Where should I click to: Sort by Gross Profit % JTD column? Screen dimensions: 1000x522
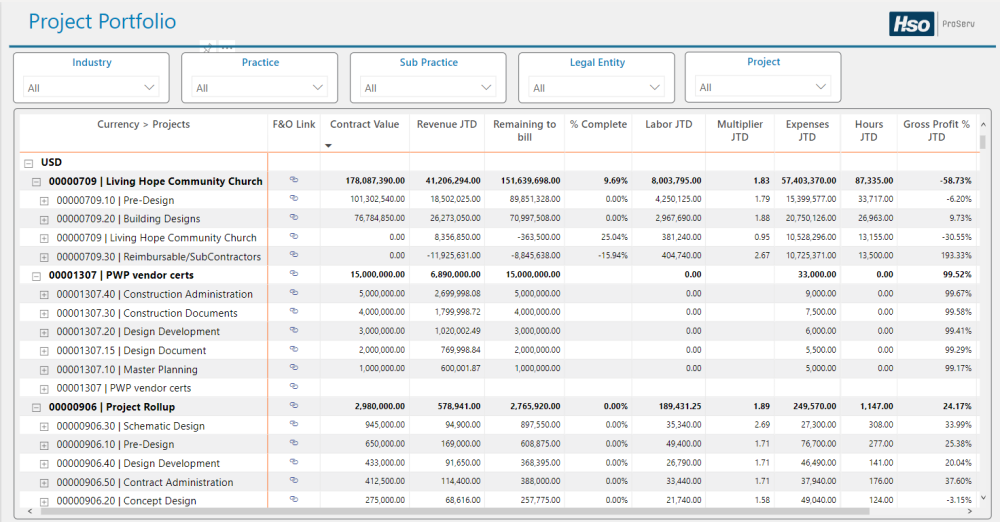[x=936, y=131]
